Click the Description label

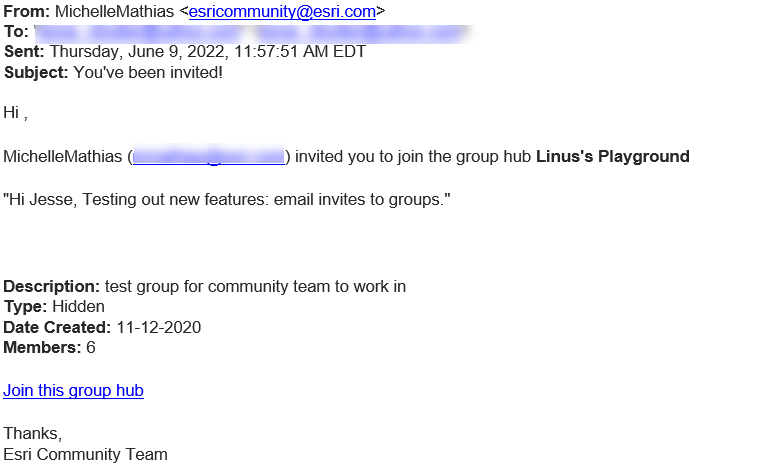51,287
